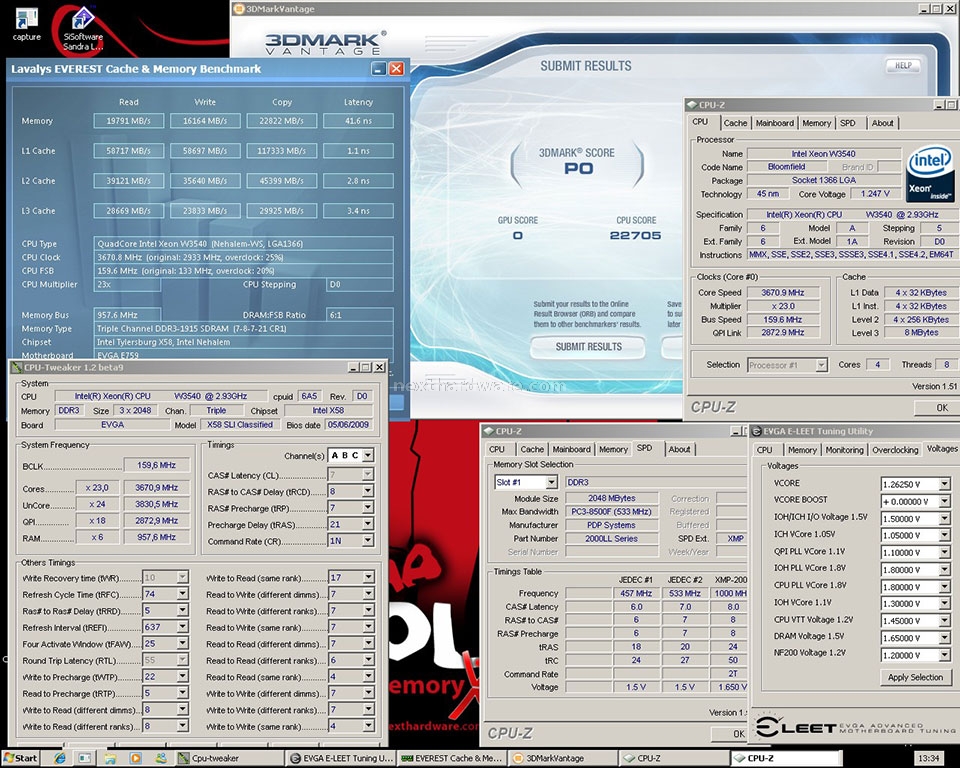Click the CPU-Z processor name Intel Xeon W3540
This screenshot has height=768, width=960.
(x=823, y=154)
